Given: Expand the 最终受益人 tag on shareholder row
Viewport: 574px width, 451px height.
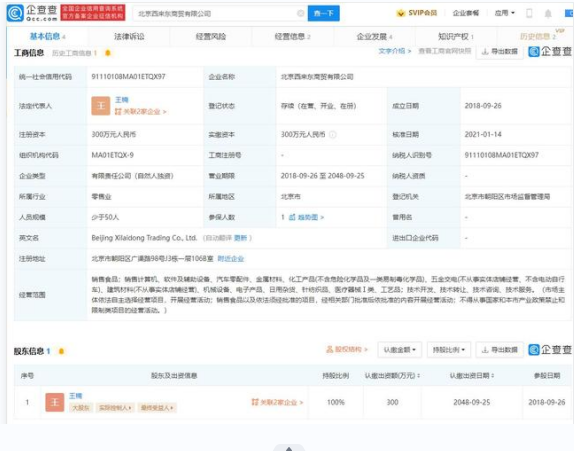Looking at the screenshot, I should coord(157,407).
